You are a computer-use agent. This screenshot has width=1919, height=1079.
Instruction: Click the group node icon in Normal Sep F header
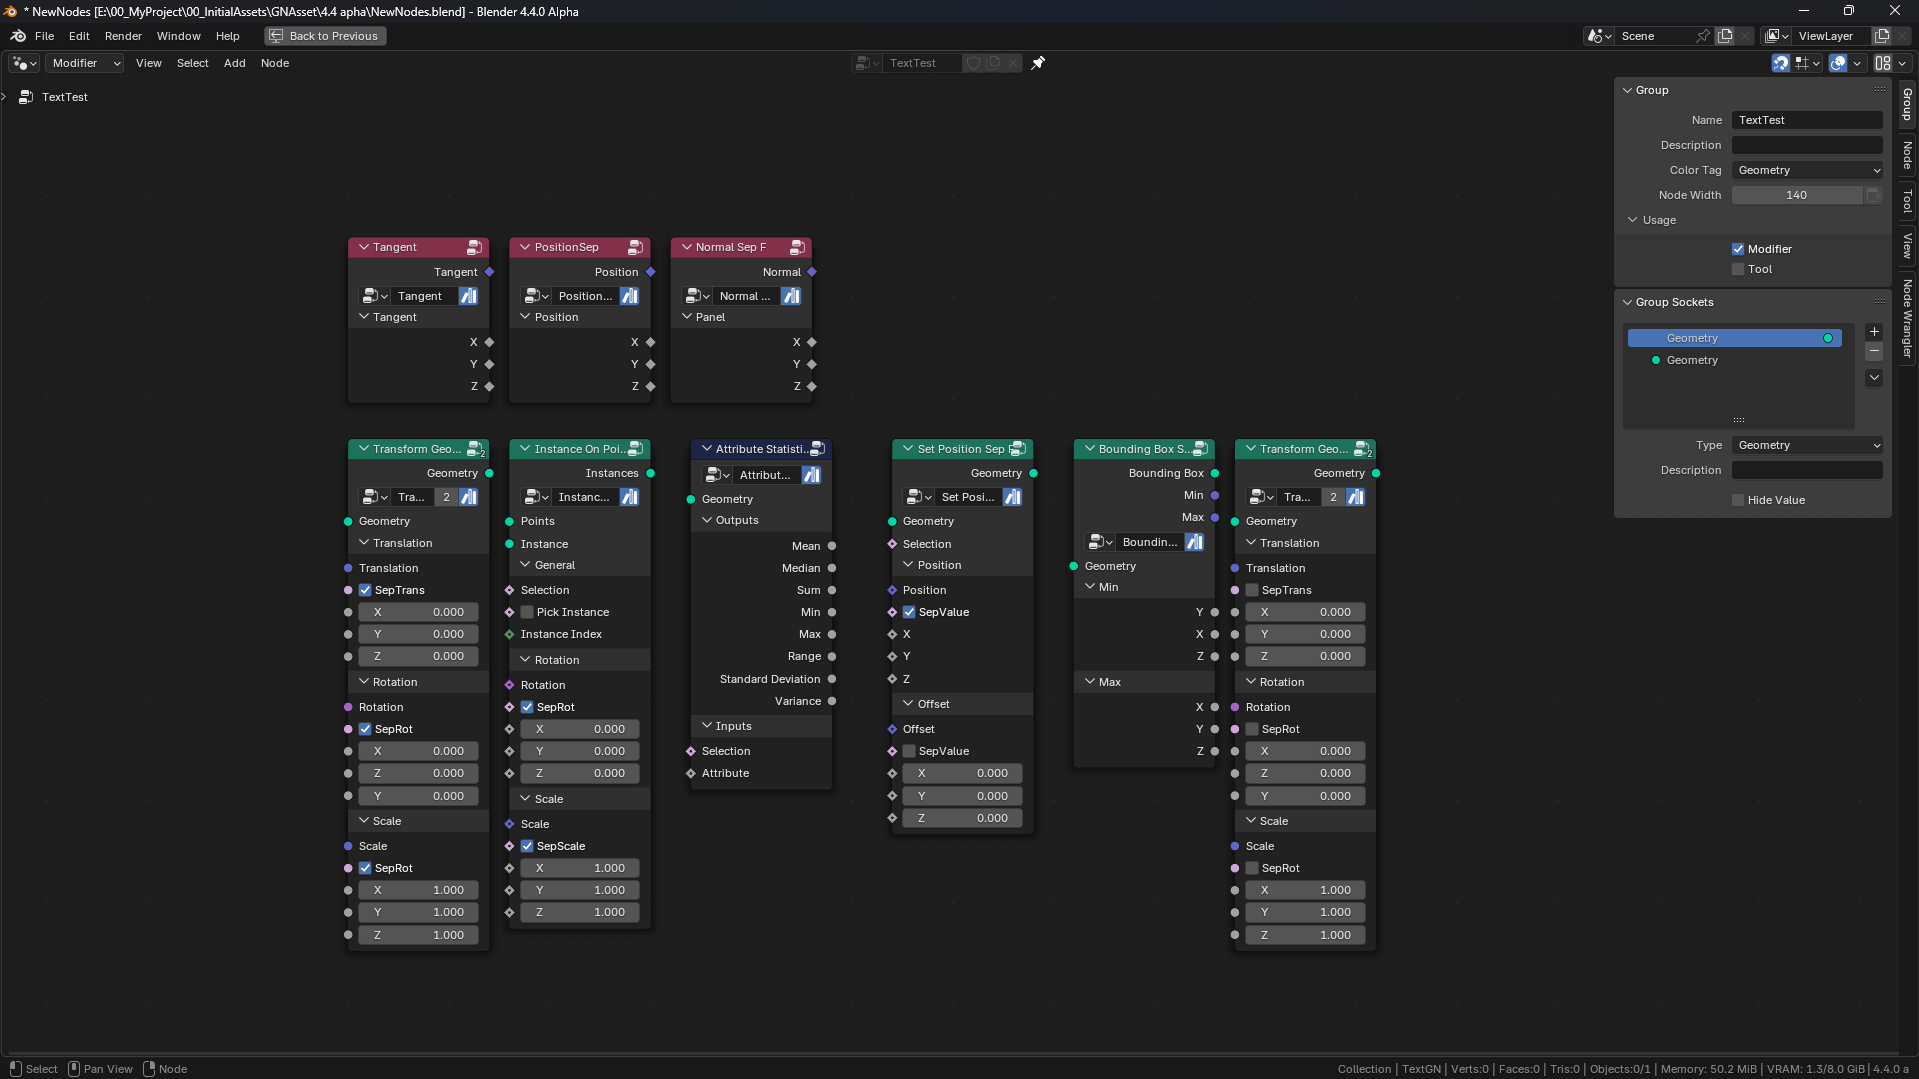797,247
